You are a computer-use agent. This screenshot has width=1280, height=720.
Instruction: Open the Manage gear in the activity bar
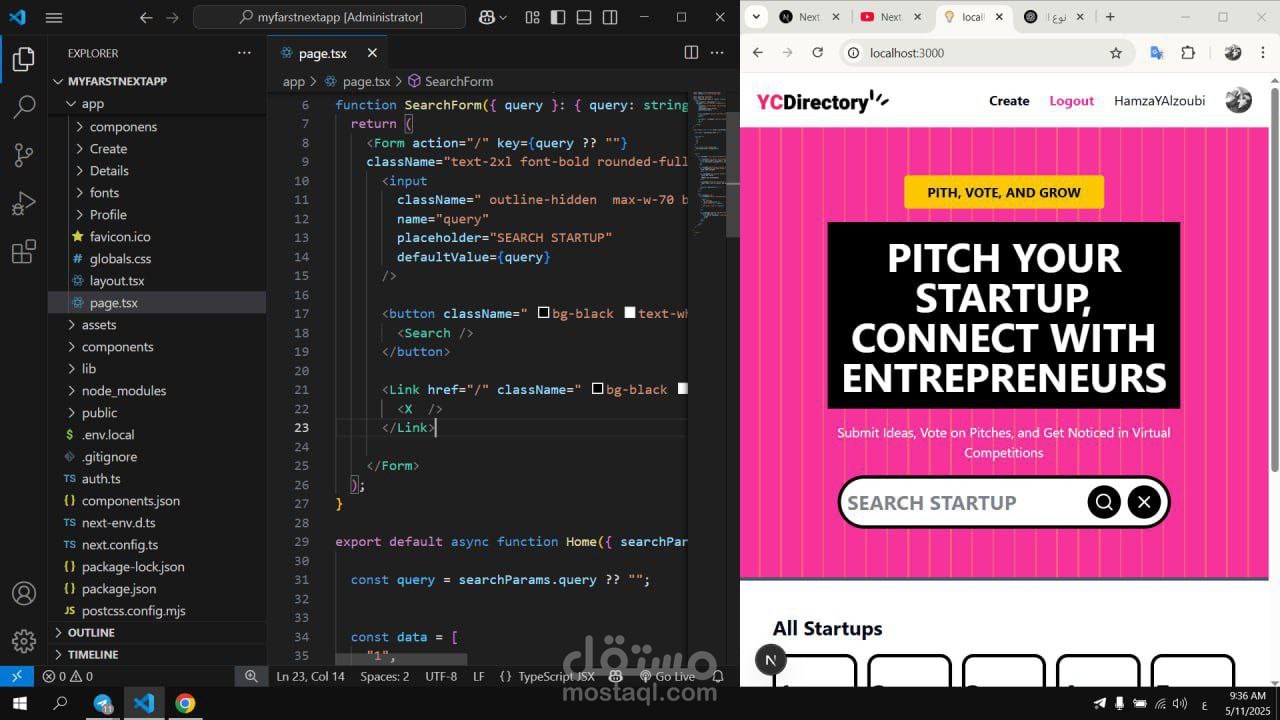click(24, 641)
